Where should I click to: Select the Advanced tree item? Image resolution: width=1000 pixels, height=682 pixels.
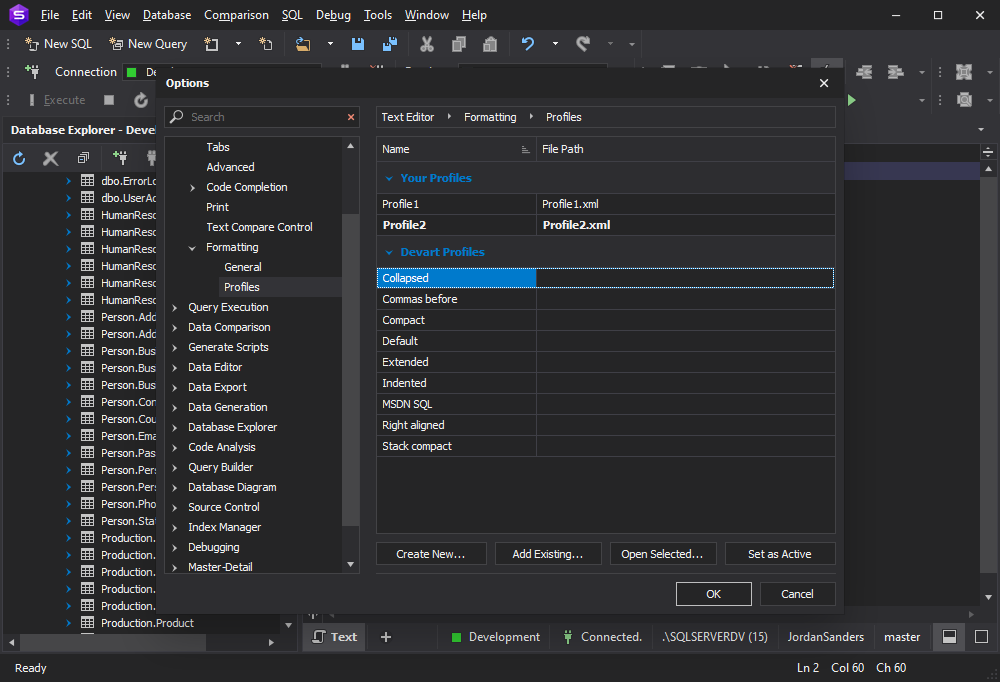click(230, 167)
